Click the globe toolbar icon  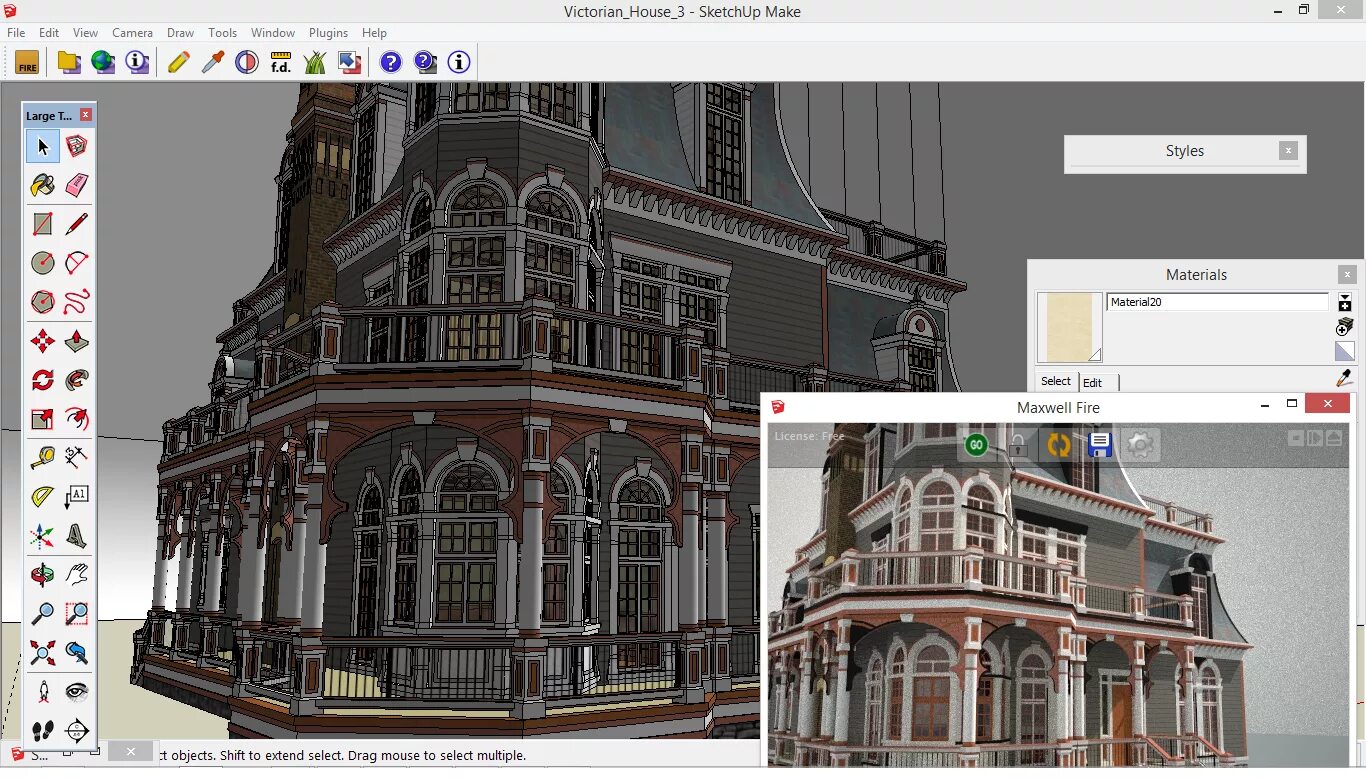pyautogui.click(x=102, y=62)
